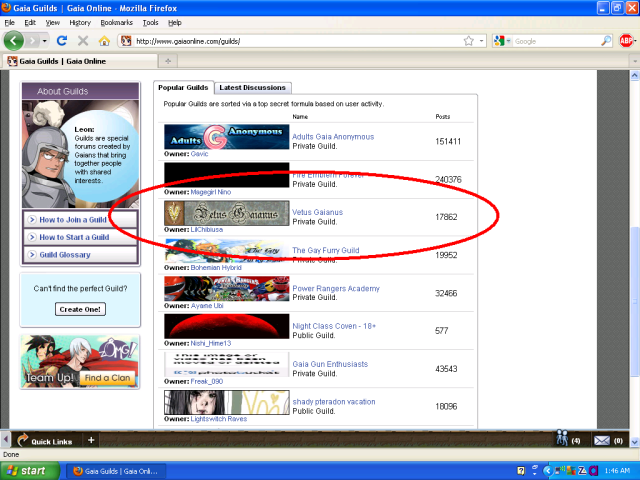Open owner LilChibiusa's profile link

[x=207, y=229]
